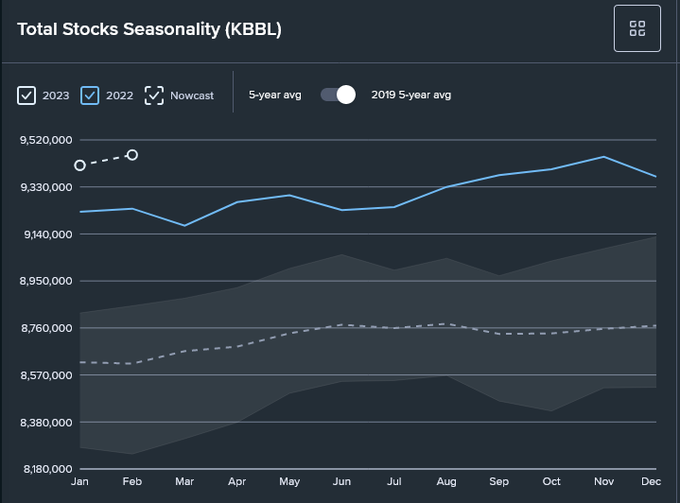Click the Feb nowcast data point
680x503 pixels.
coord(132,155)
